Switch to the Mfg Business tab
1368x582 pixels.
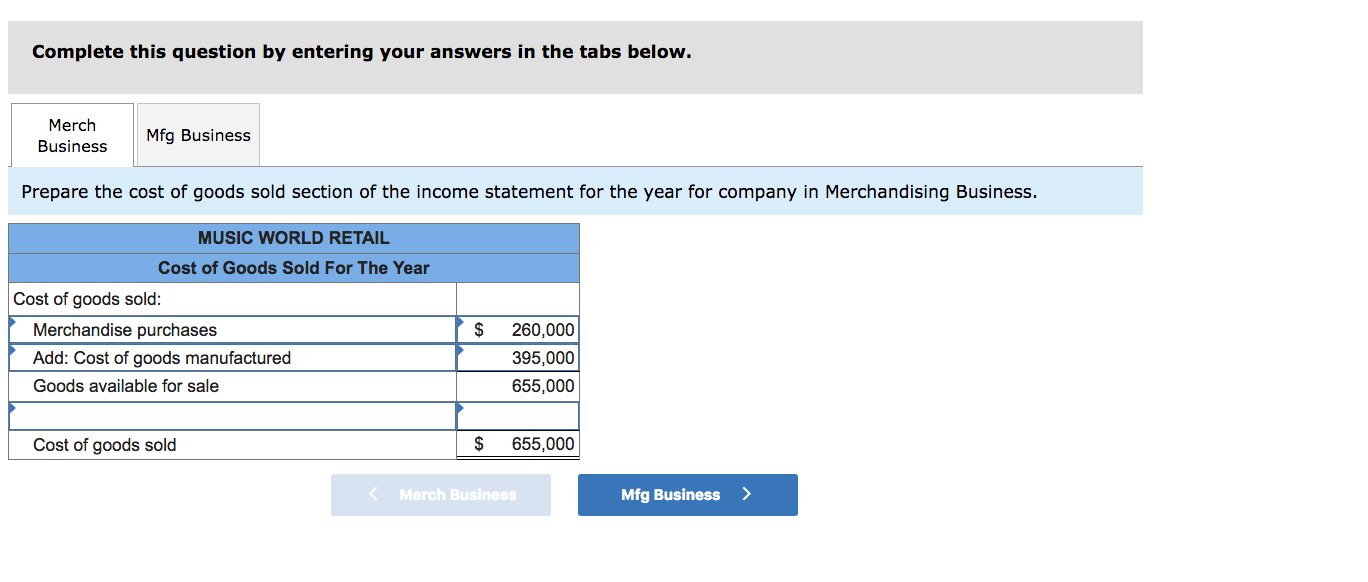tap(197, 134)
